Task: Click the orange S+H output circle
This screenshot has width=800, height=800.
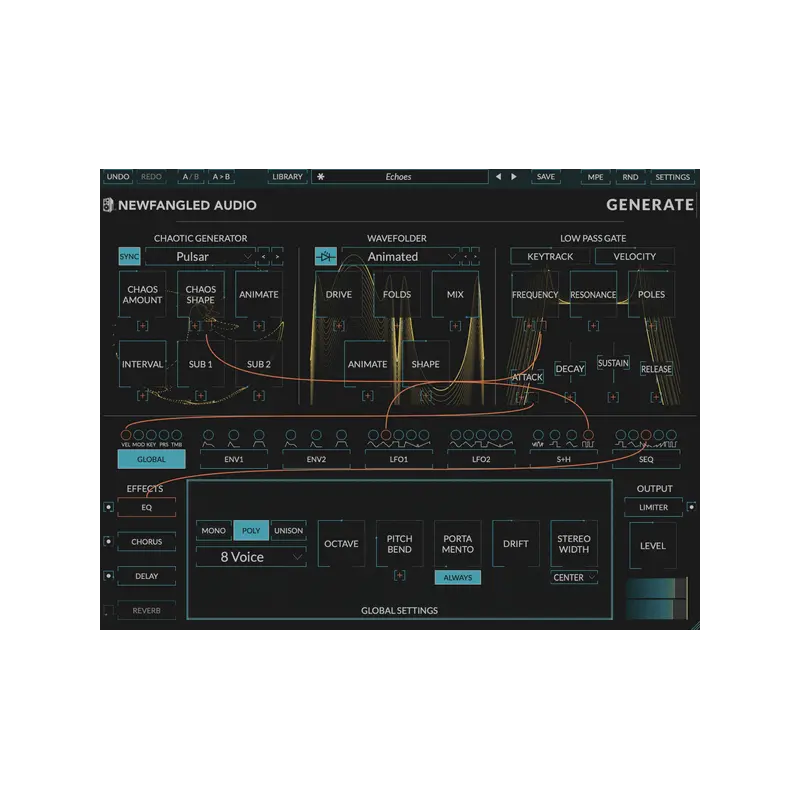Action: coord(588,435)
